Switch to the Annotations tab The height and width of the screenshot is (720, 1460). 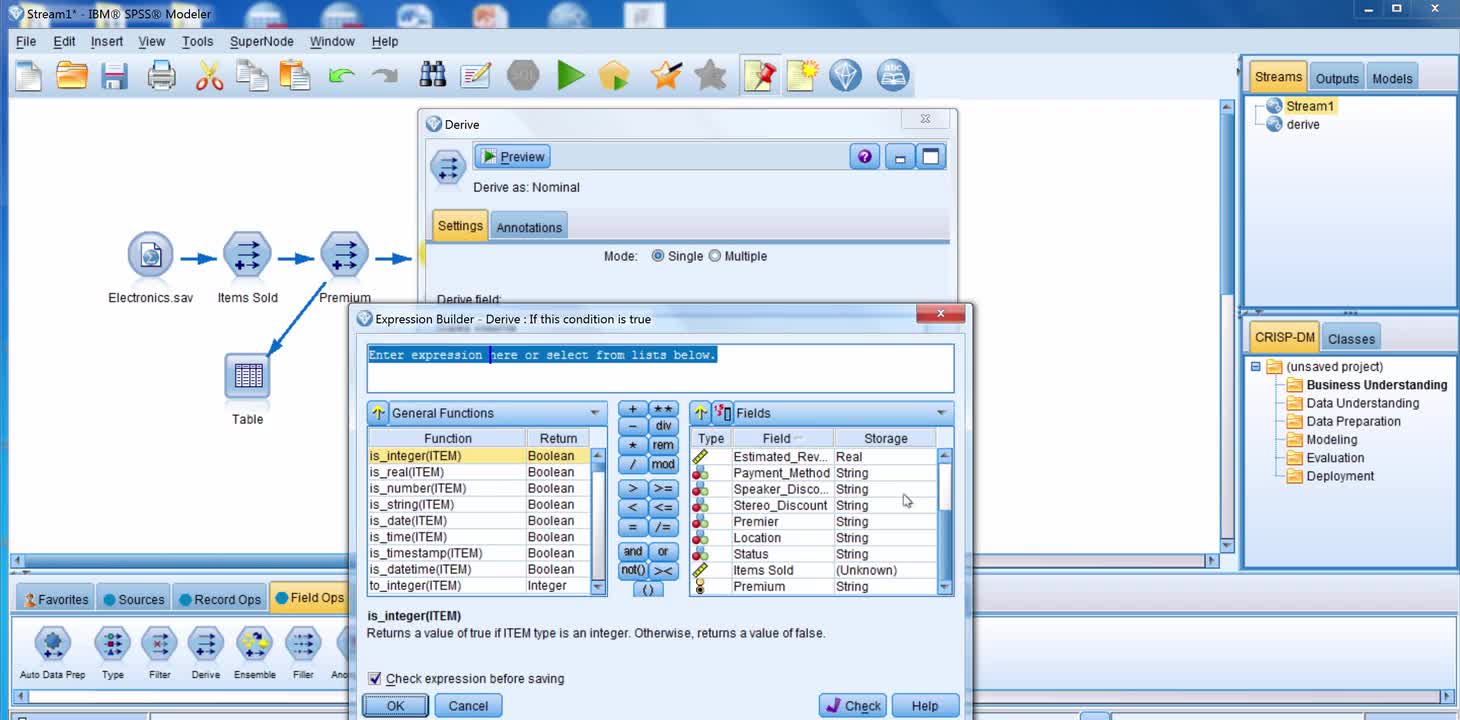[x=529, y=227]
